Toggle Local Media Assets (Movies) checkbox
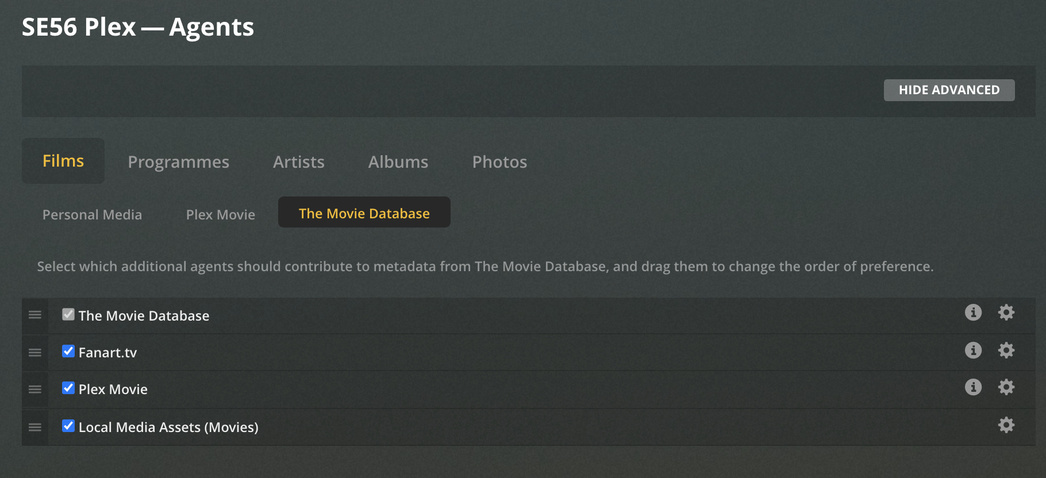This screenshot has width=1046, height=478. (x=68, y=426)
